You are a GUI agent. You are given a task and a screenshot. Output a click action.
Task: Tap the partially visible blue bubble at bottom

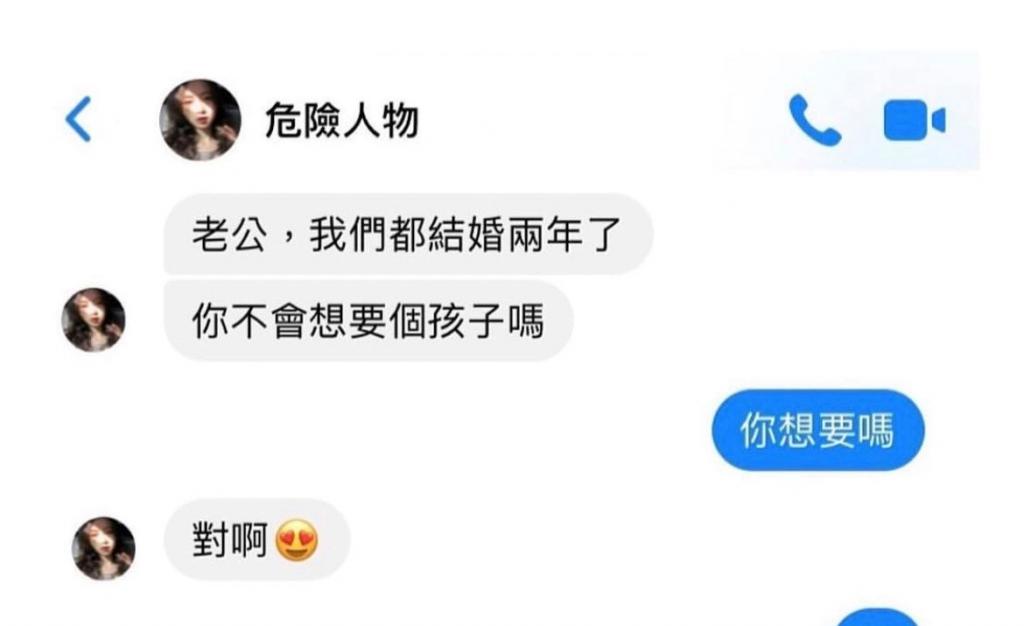point(877,618)
